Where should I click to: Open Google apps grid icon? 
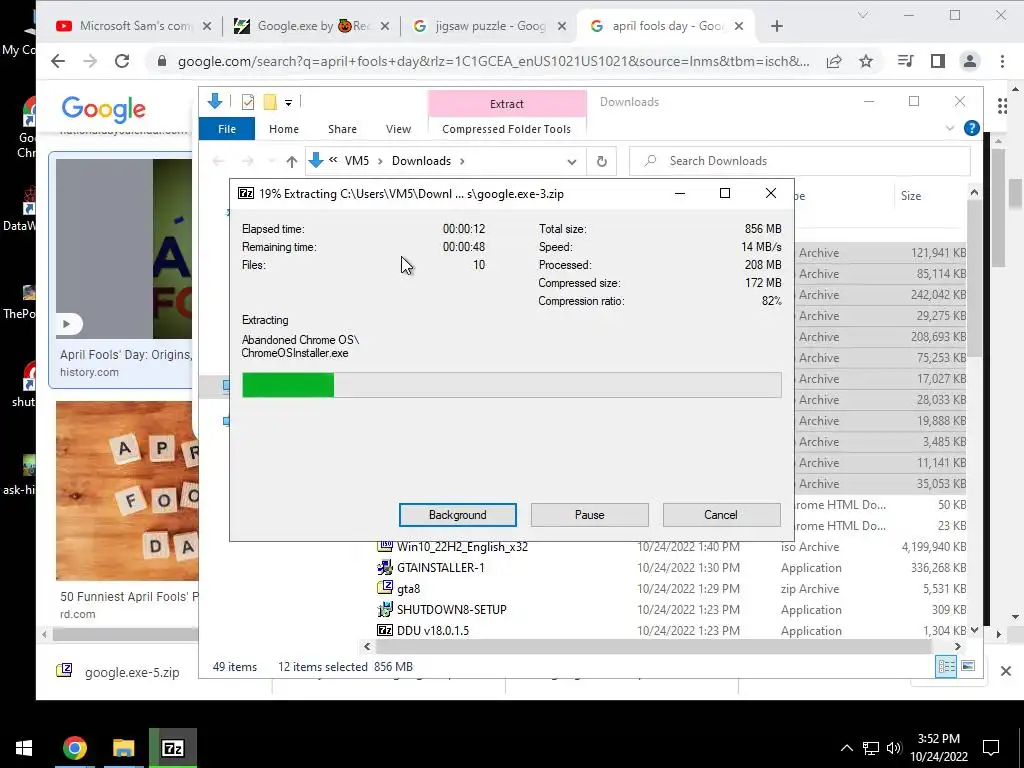point(1002,105)
